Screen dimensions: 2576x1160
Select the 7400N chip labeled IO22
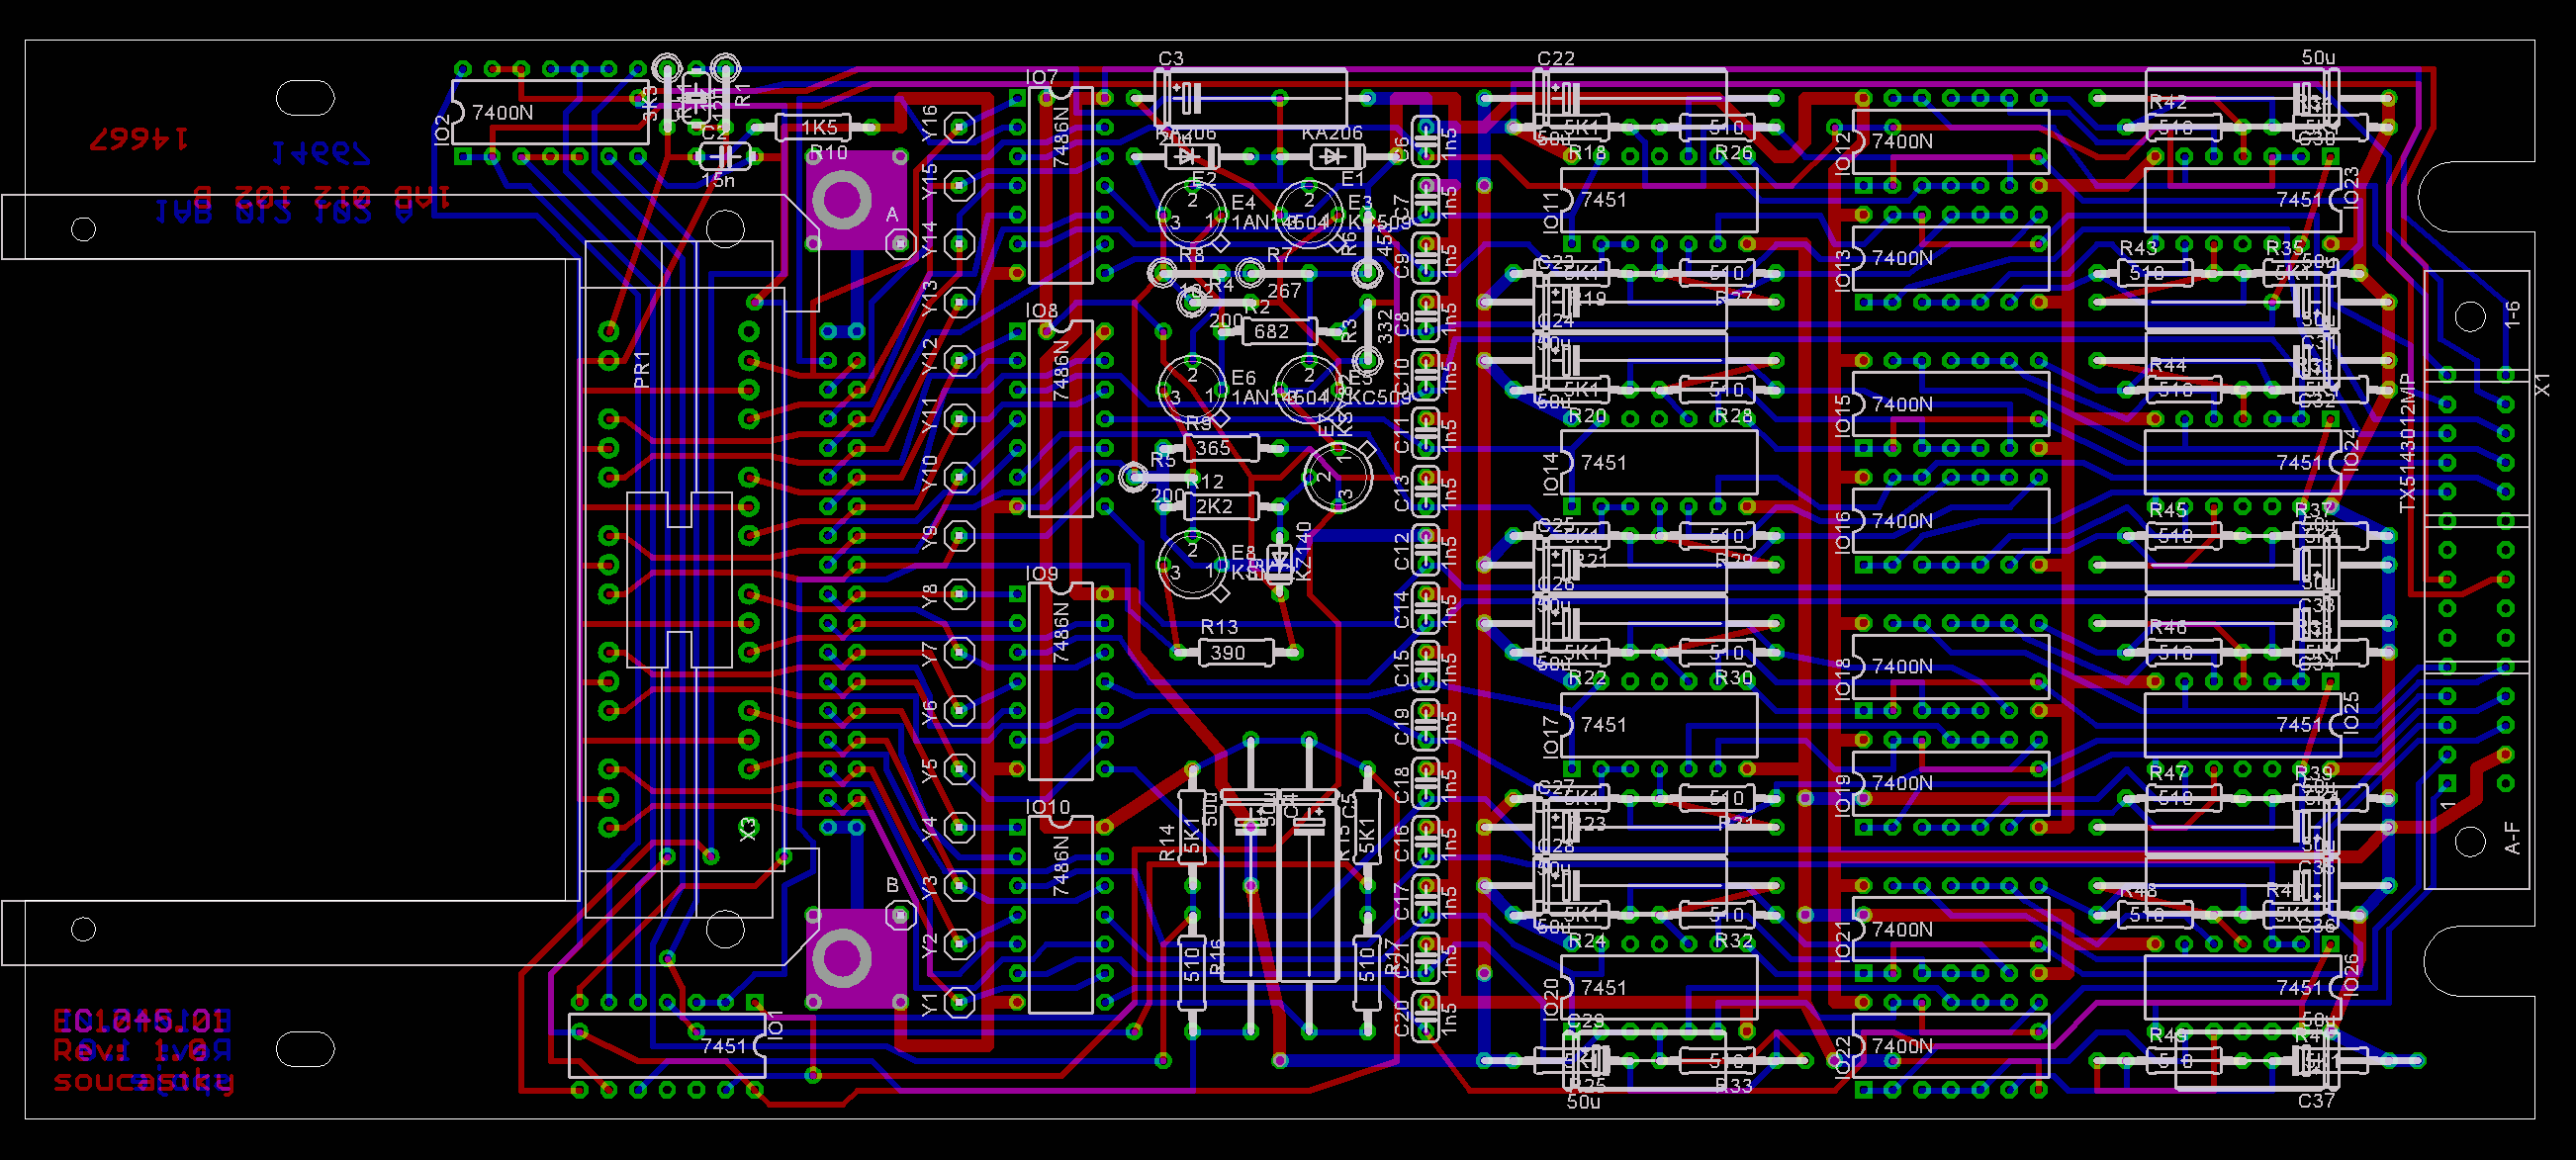[x=1950, y=1046]
